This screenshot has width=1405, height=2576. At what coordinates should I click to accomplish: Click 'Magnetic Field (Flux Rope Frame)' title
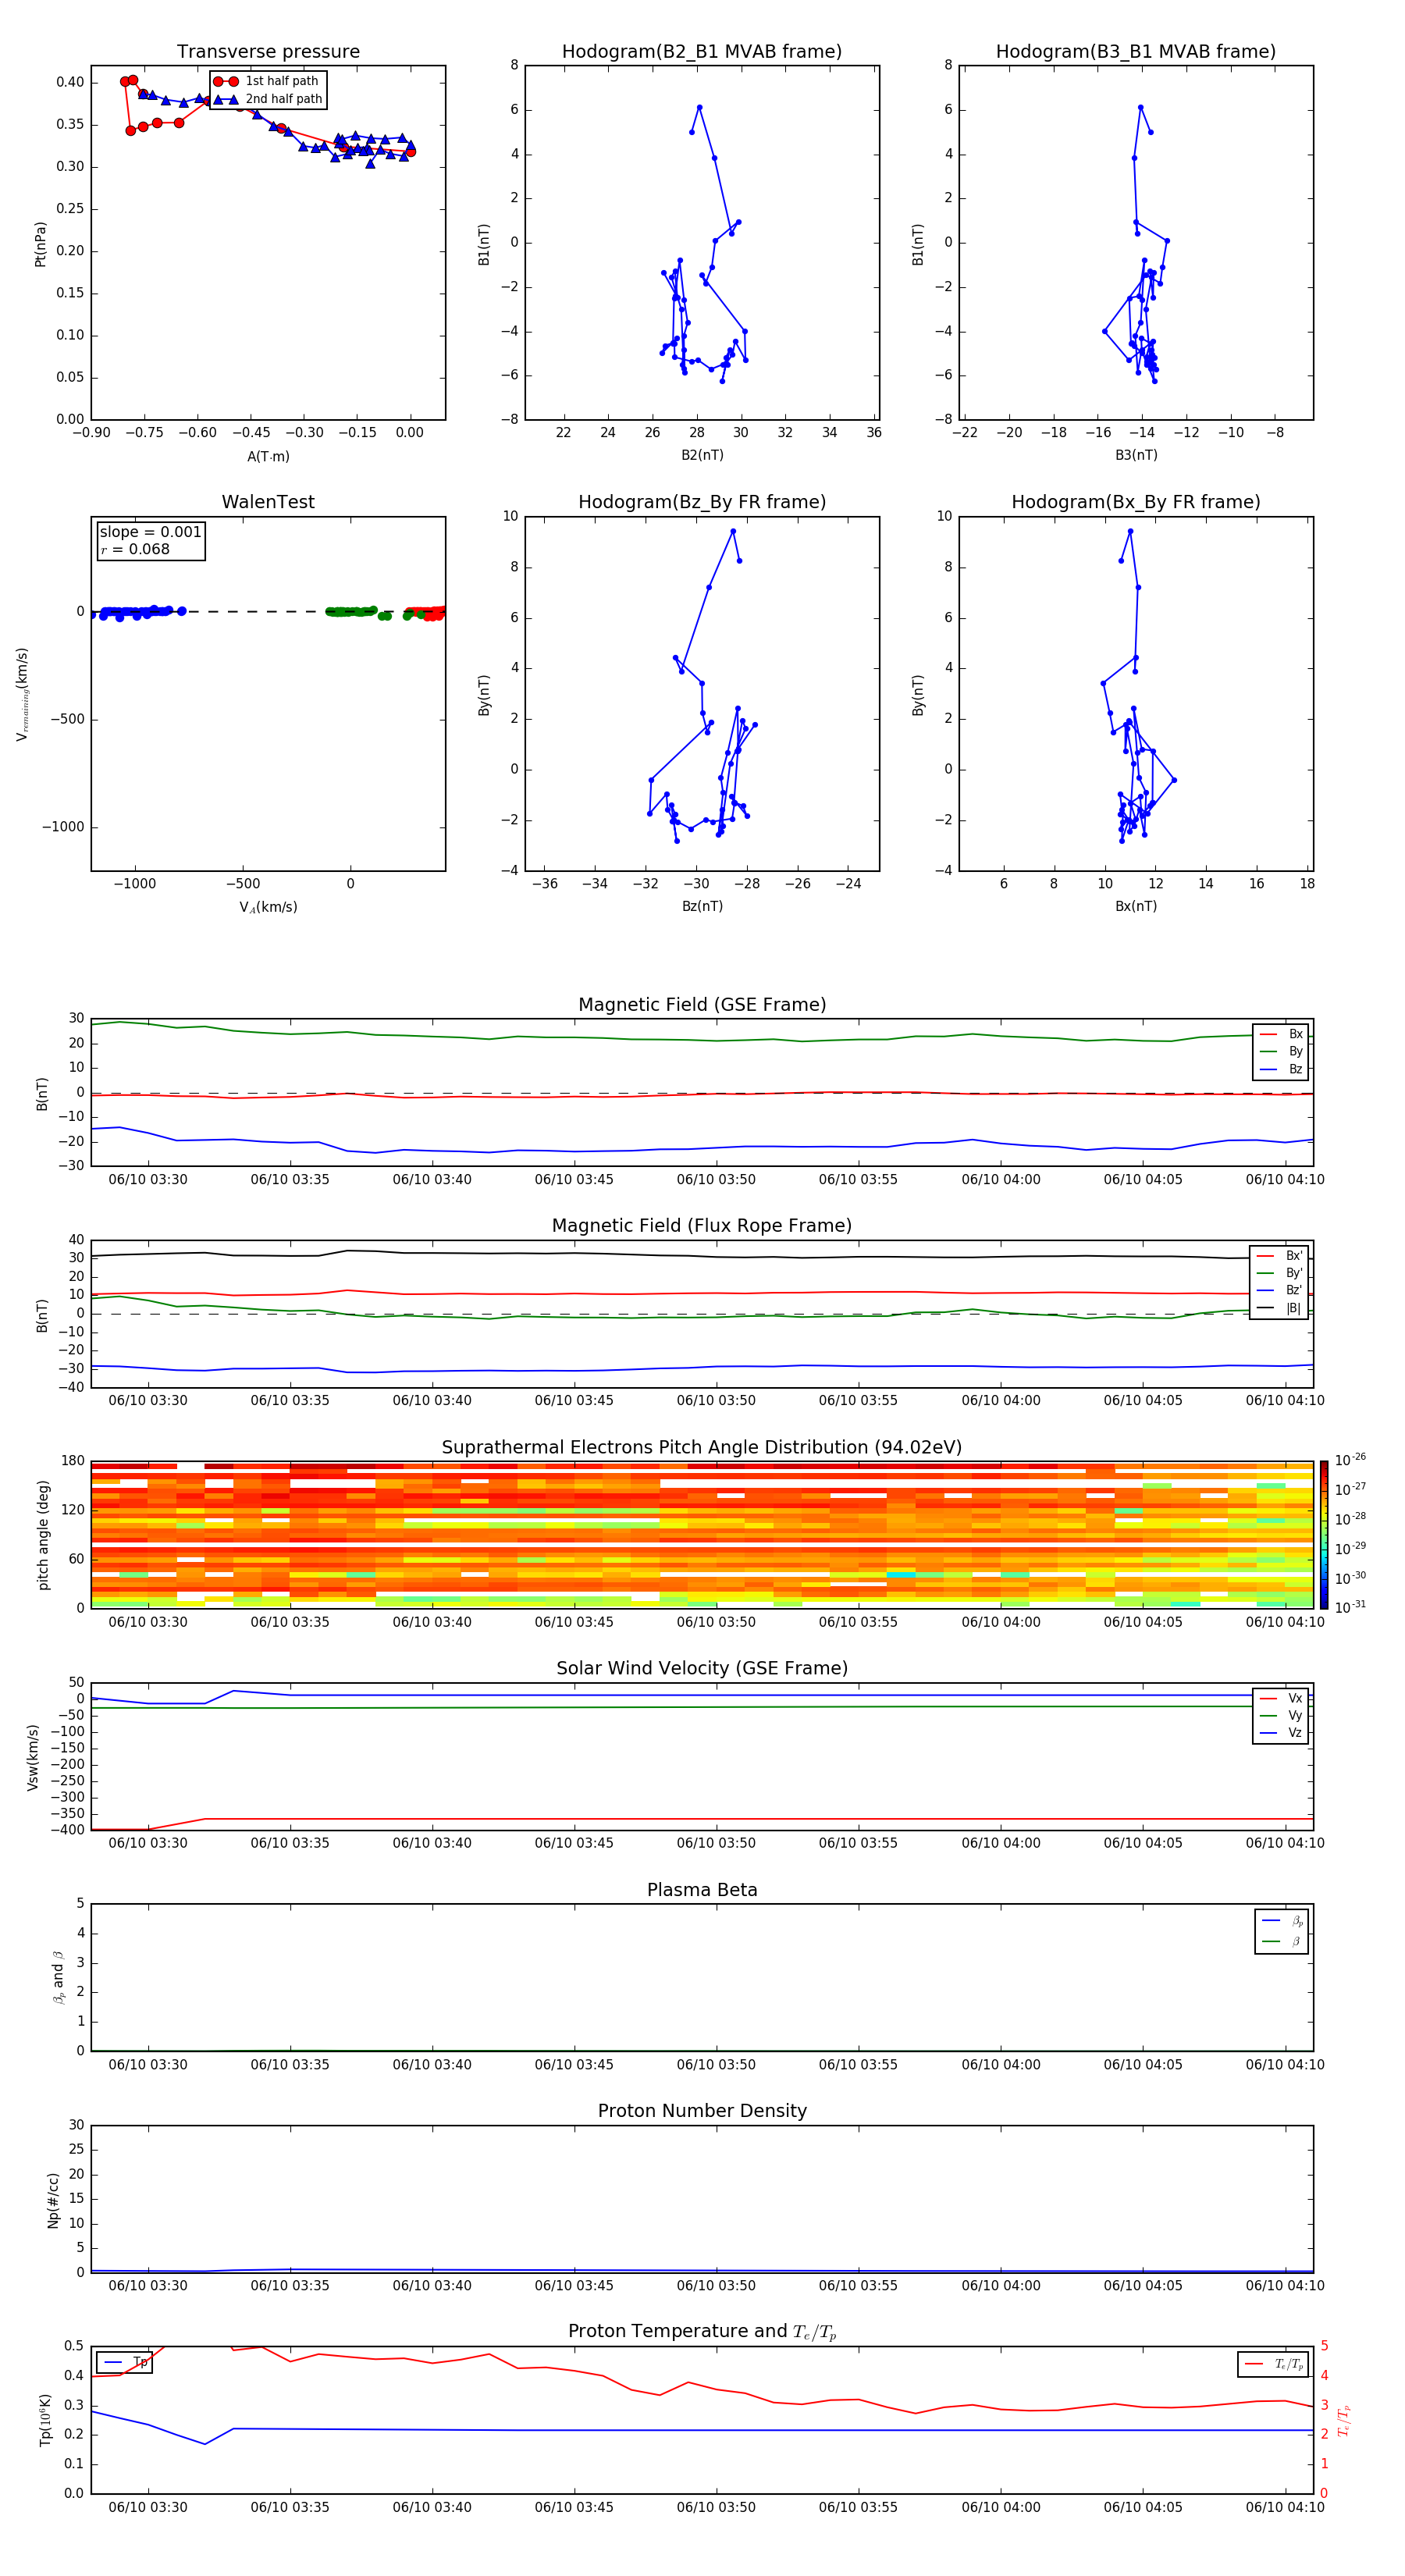pyautogui.click(x=702, y=1226)
